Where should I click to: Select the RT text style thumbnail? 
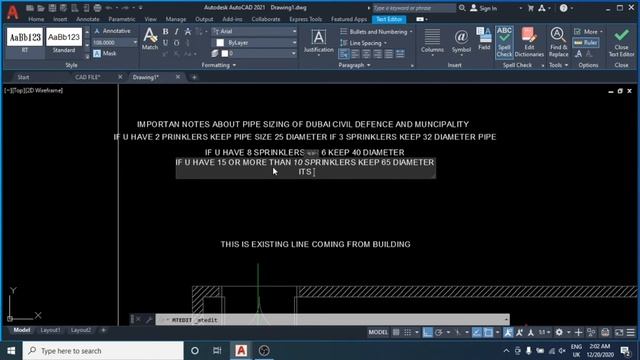(24, 41)
